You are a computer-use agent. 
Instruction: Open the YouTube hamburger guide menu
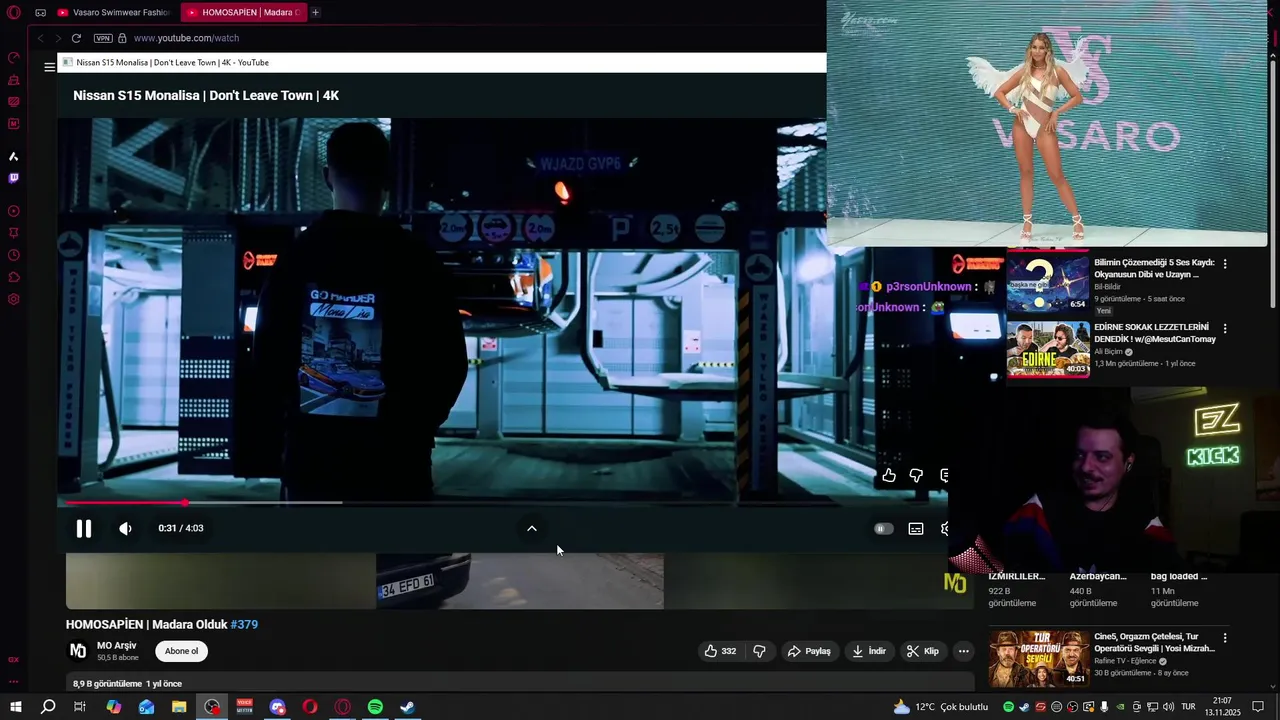point(49,67)
